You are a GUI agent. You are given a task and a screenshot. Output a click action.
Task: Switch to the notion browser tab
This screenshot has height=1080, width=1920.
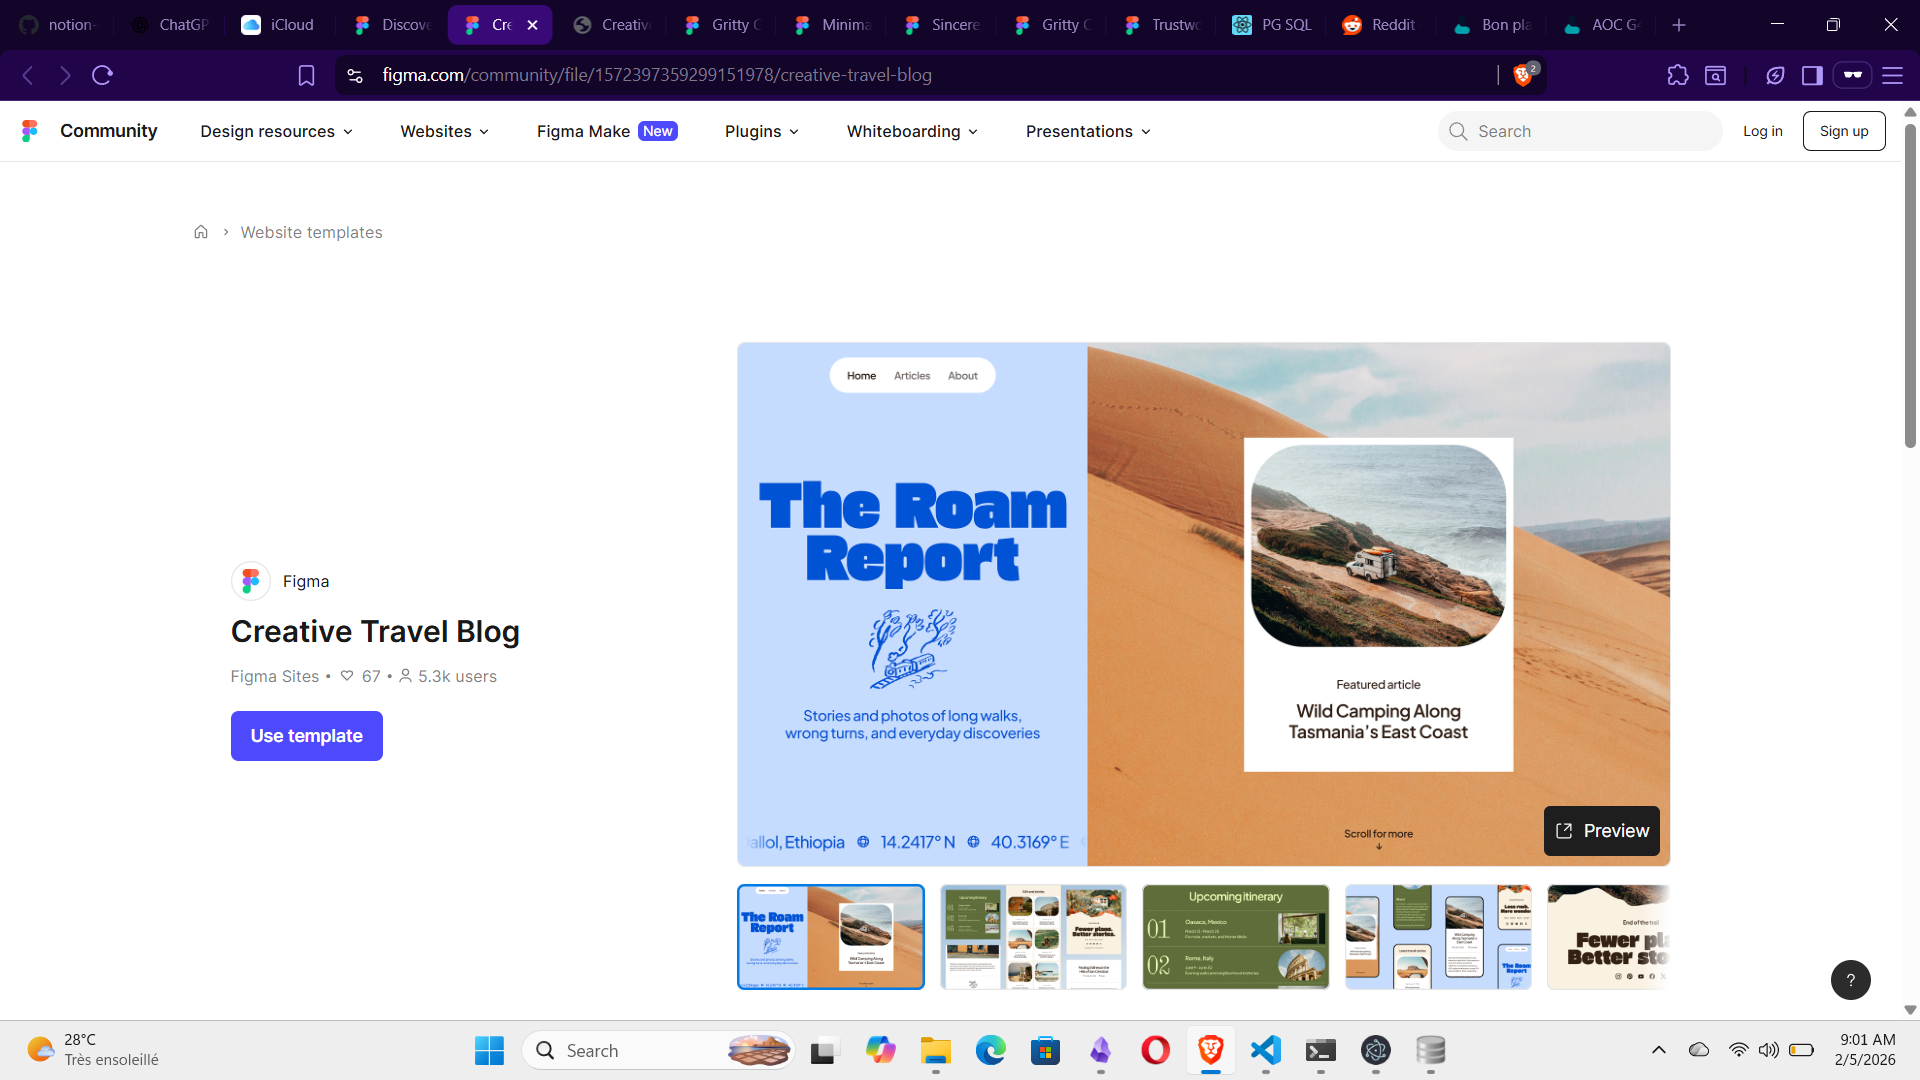pyautogui.click(x=58, y=25)
